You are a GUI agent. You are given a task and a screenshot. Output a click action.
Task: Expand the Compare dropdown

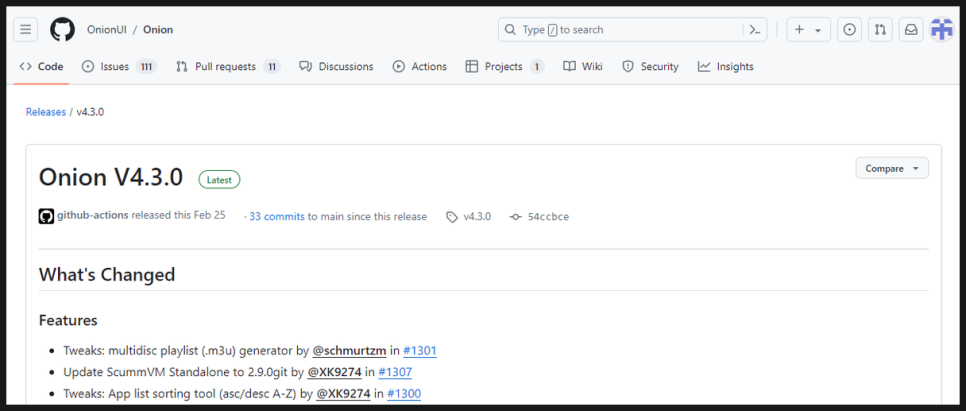point(891,168)
